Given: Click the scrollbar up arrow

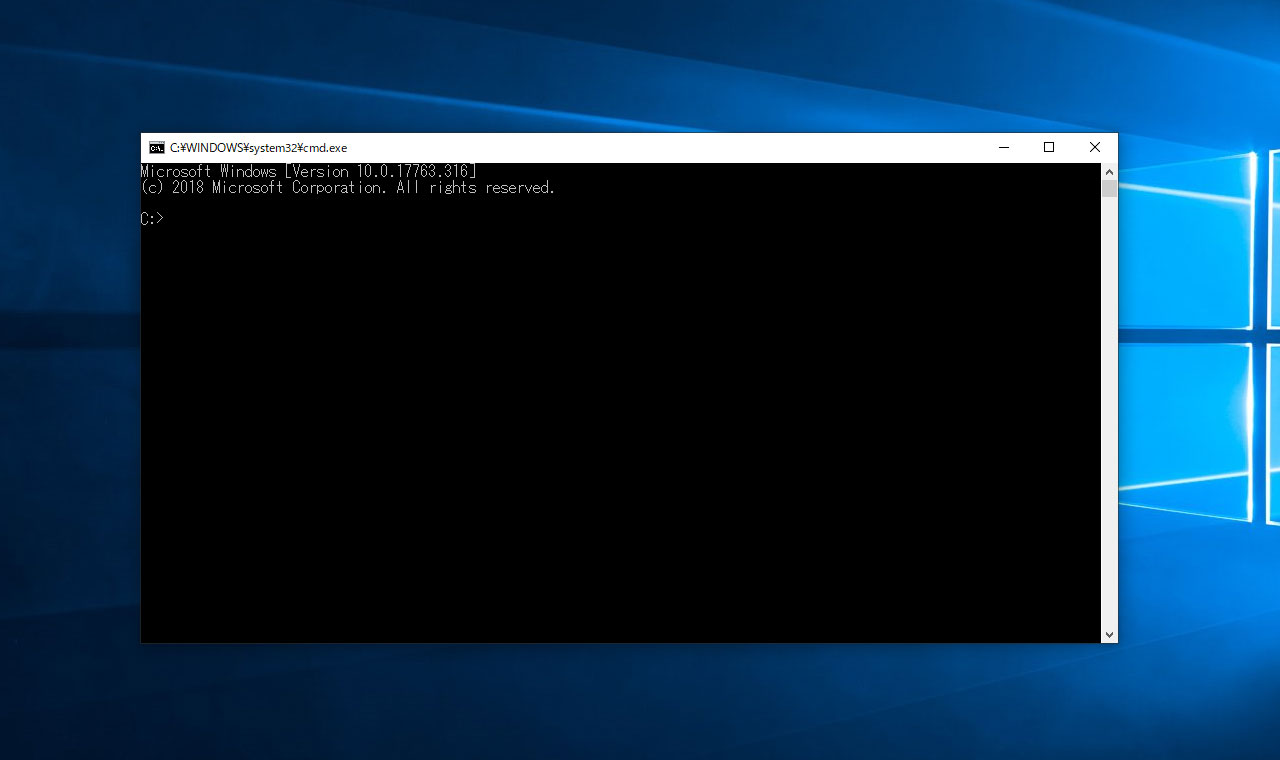Looking at the screenshot, I should (x=1109, y=172).
